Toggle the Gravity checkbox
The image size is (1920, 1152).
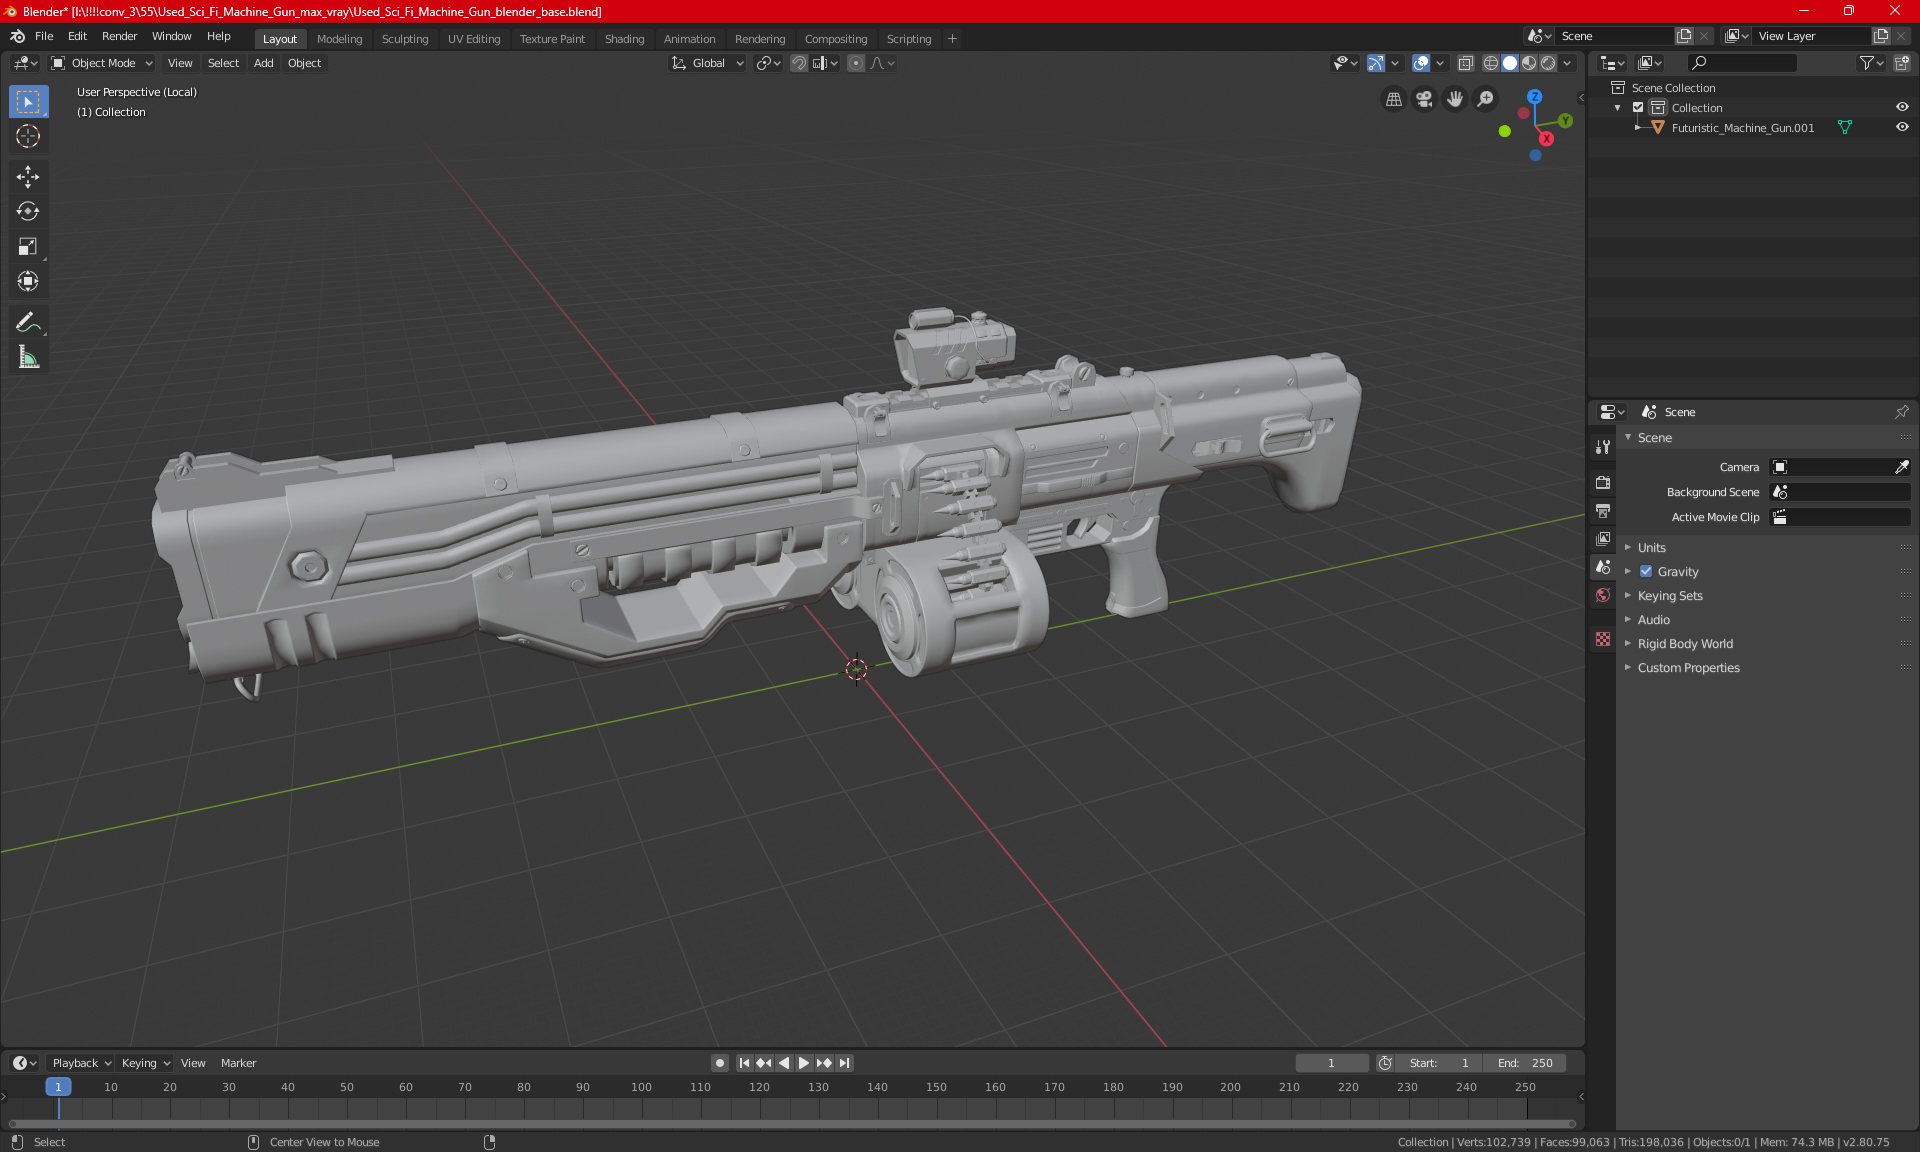click(x=1646, y=572)
